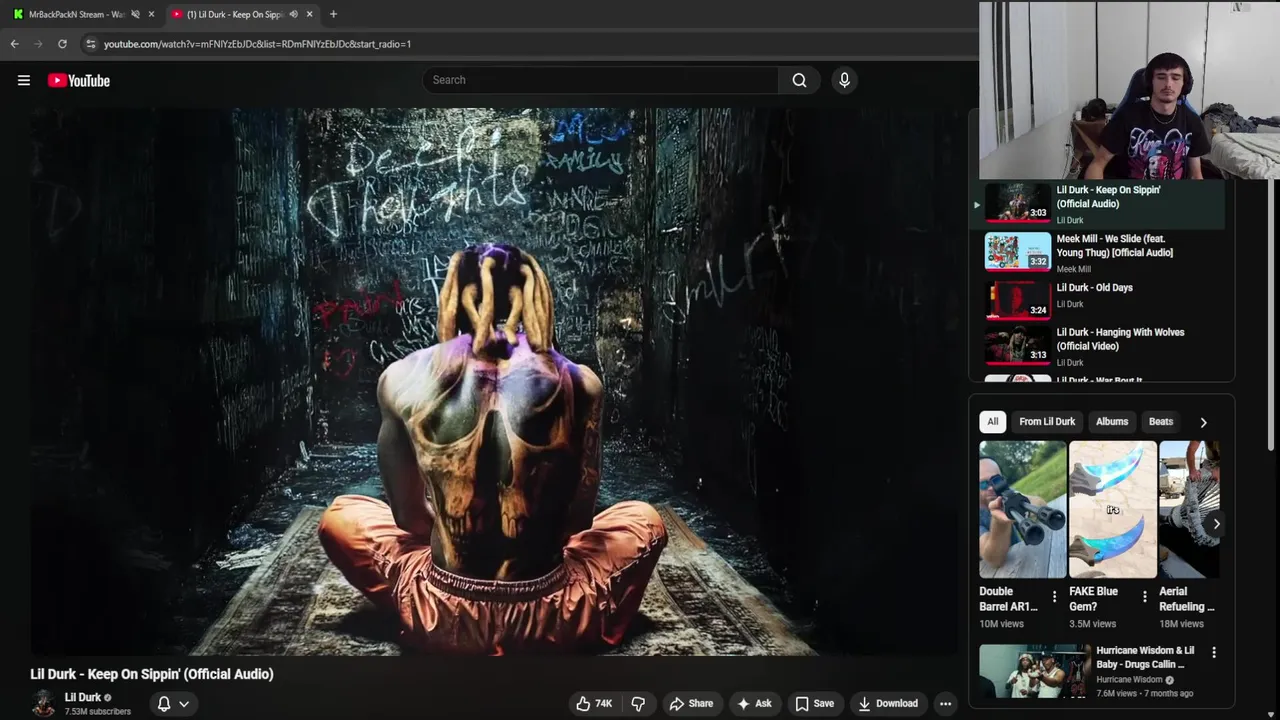Mute the Lil Durk tab speaker icon
Screen dimensions: 1280x720
(x=293, y=14)
